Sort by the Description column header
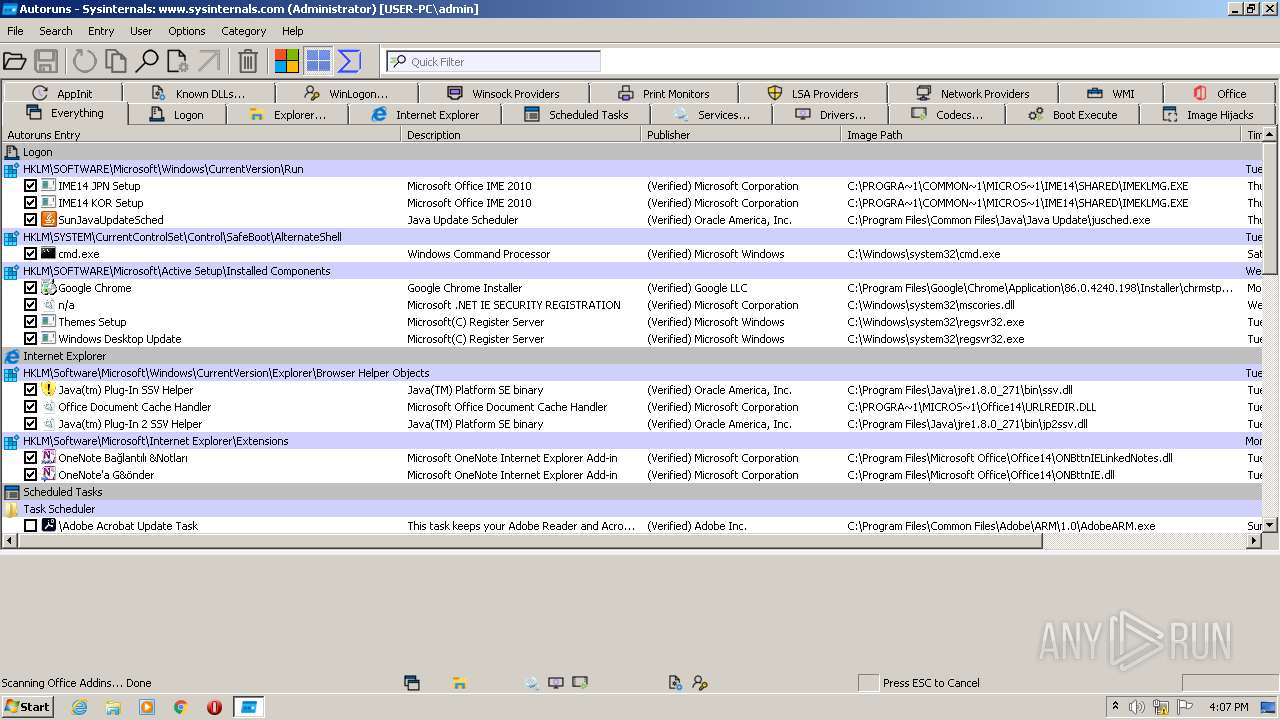This screenshot has height=720, width=1280. click(x=521, y=135)
